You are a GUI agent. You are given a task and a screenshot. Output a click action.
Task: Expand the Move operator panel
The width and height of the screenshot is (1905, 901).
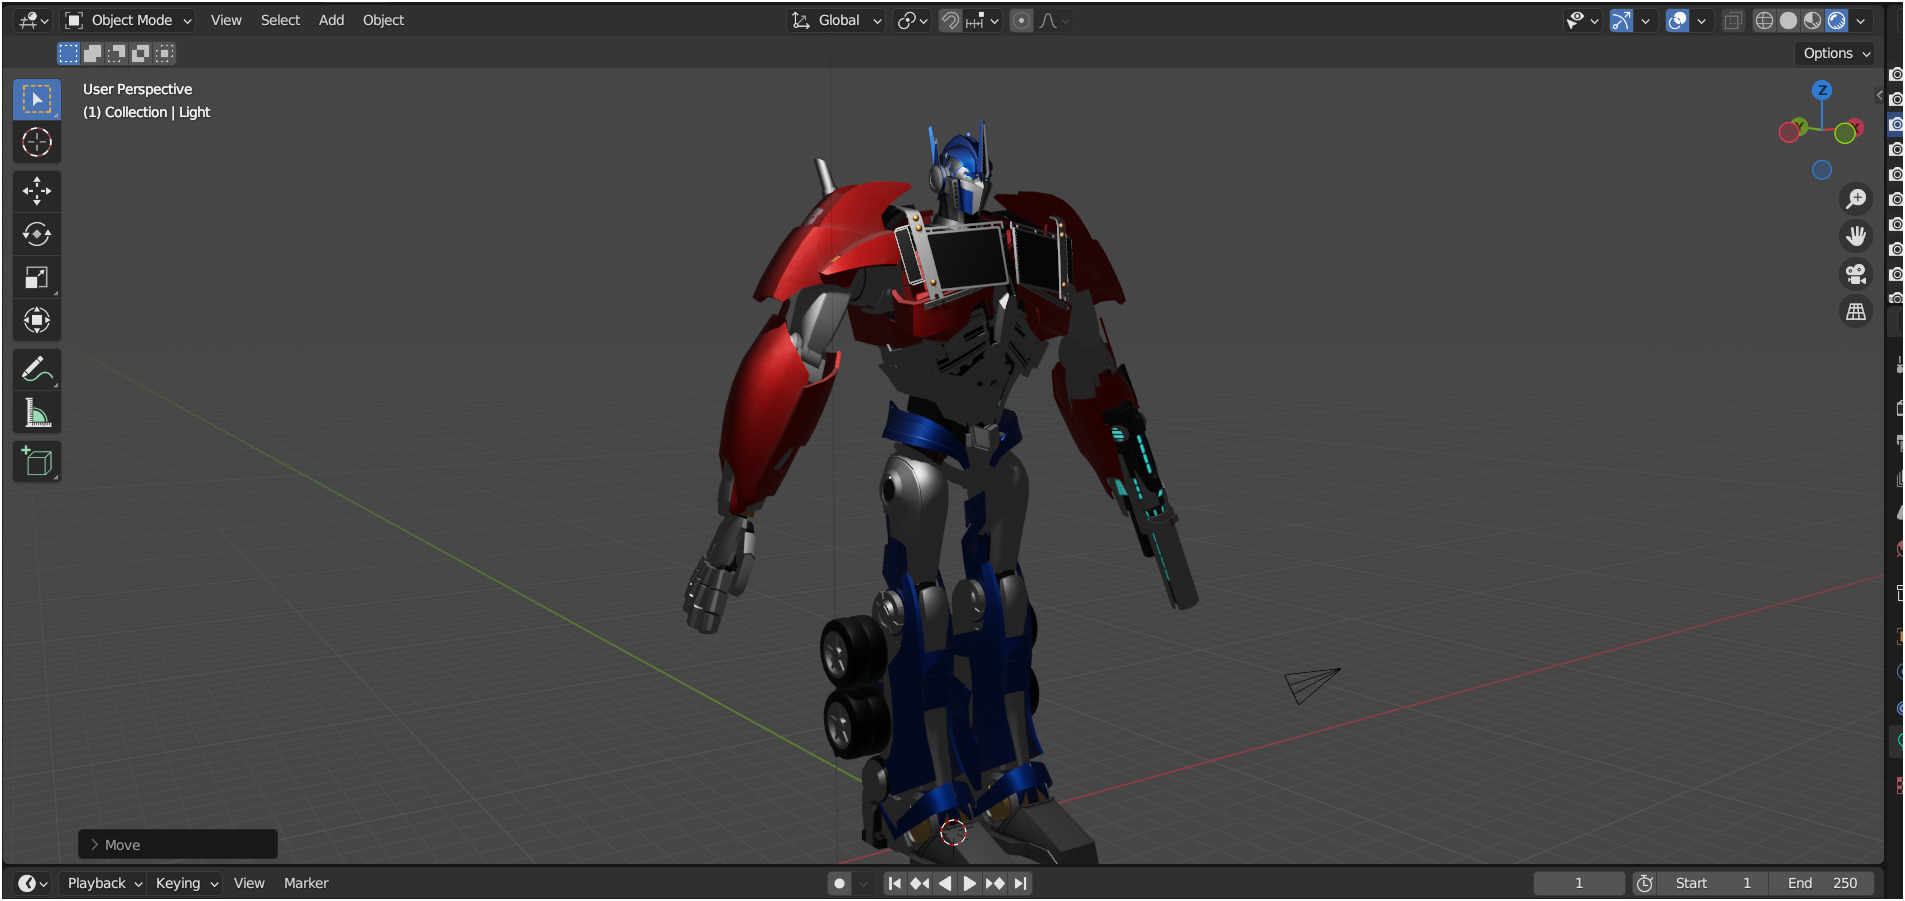tap(178, 845)
